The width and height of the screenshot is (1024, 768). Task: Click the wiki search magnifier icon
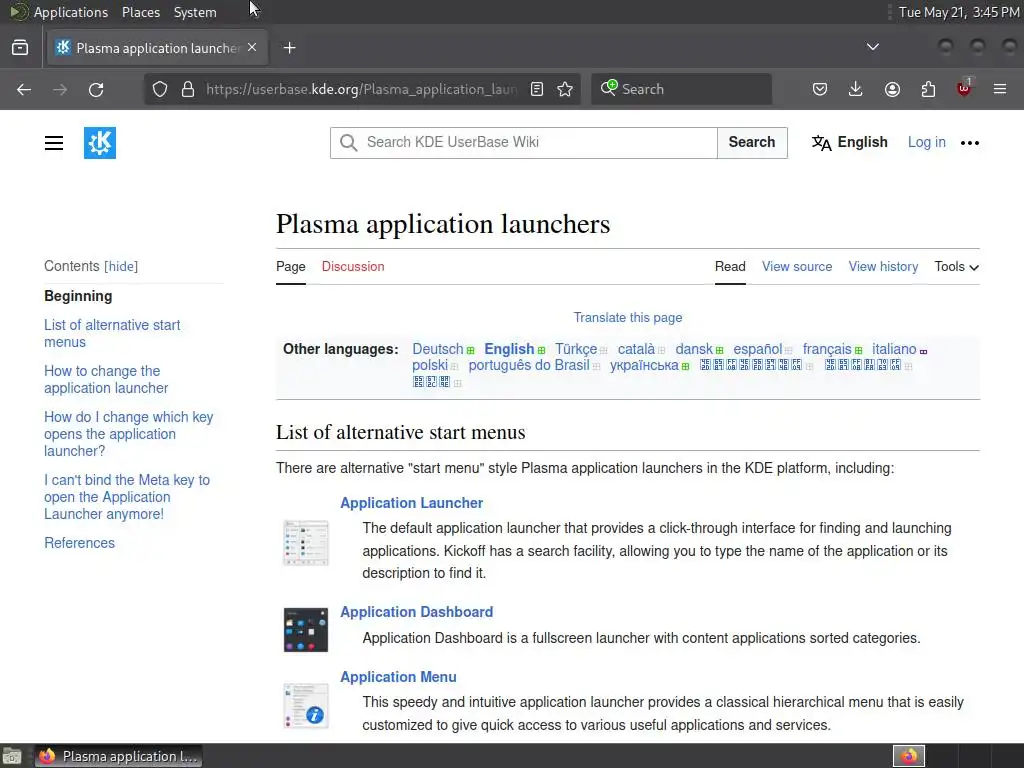tap(349, 143)
